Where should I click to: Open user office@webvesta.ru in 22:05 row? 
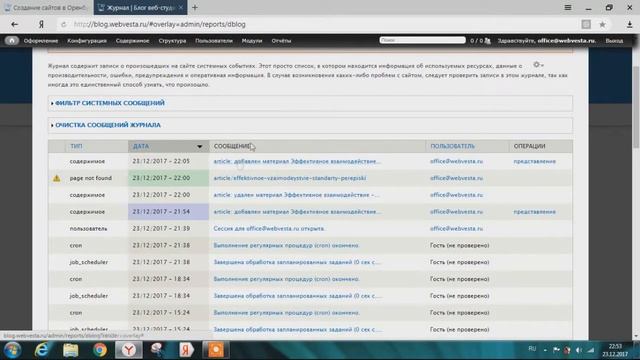456,161
